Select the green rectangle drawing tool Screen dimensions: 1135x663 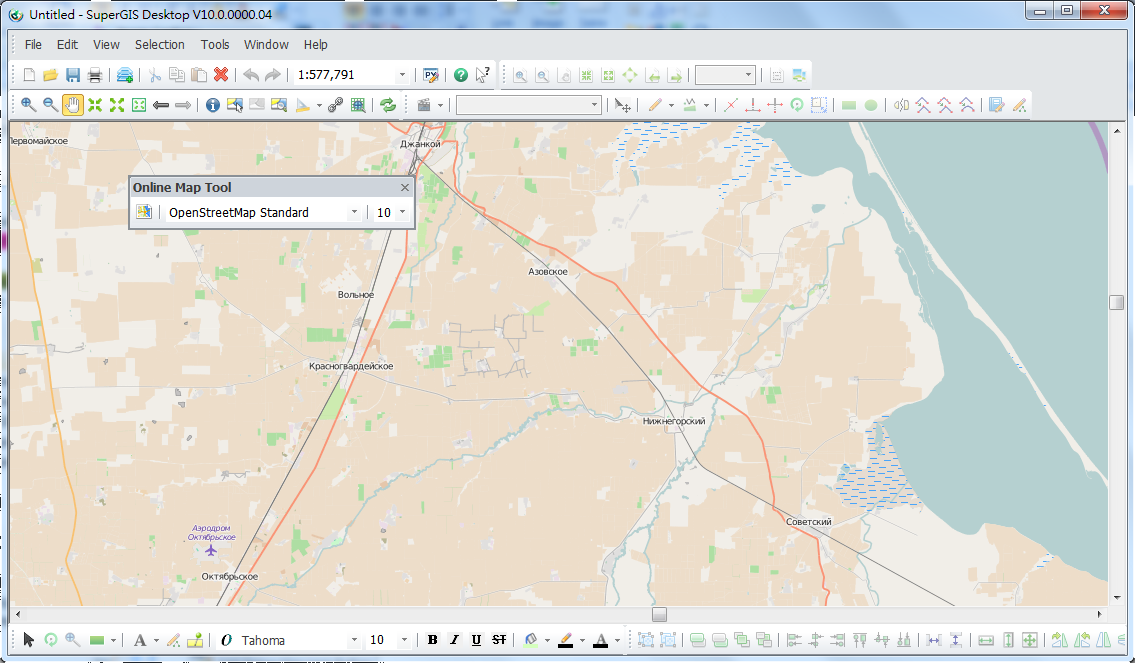coord(97,640)
